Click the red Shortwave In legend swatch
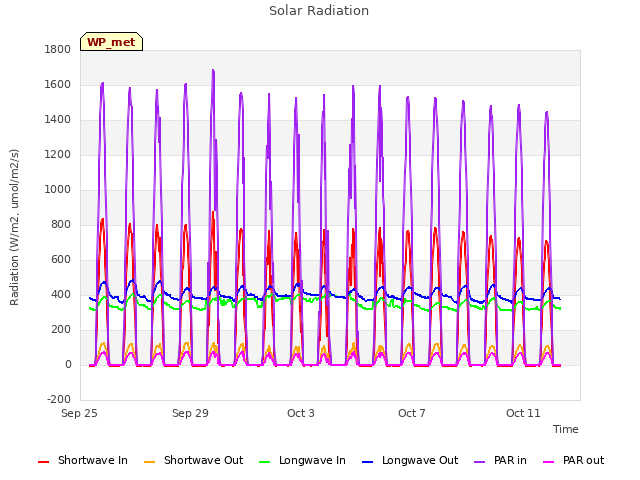The height and width of the screenshot is (480, 640). pyautogui.click(x=44, y=462)
